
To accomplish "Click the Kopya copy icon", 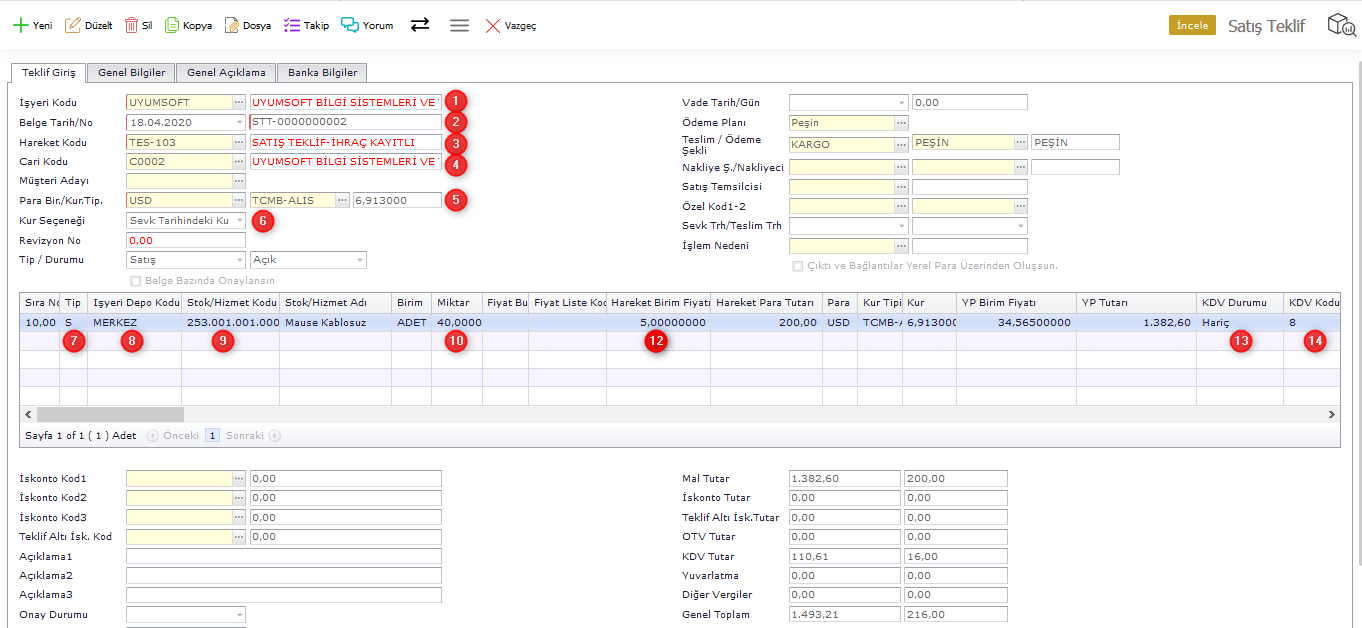I will click(172, 26).
